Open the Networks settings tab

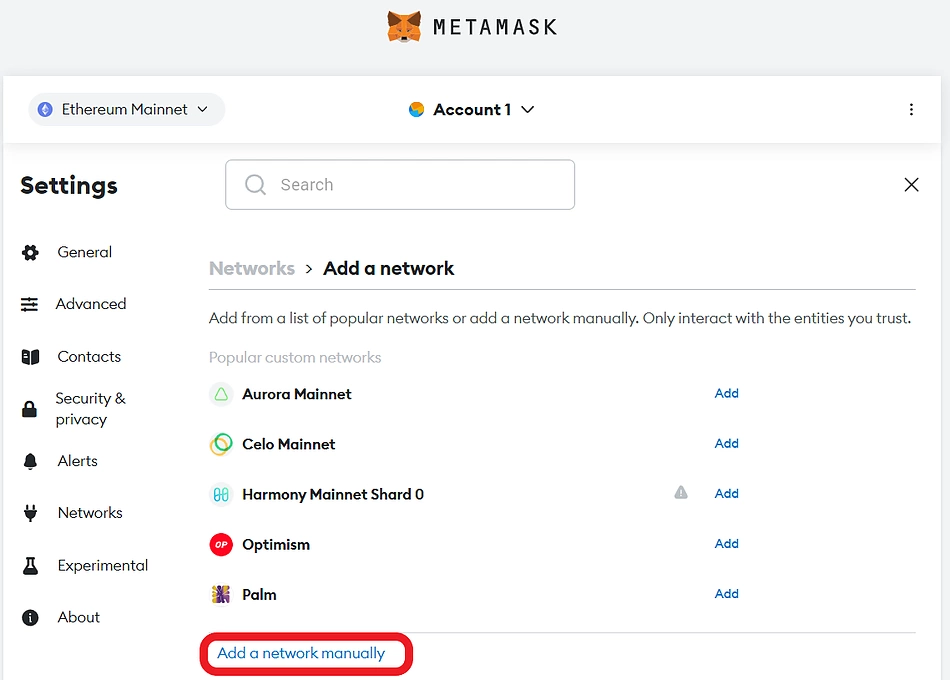pos(90,513)
